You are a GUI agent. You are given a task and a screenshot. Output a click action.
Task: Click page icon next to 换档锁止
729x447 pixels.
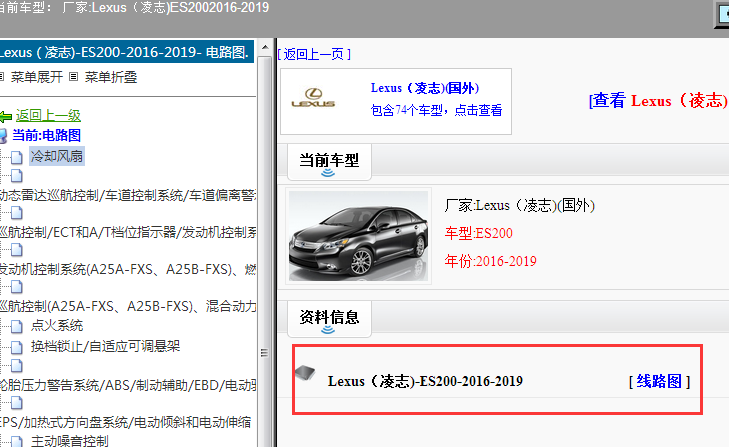(x=17, y=347)
